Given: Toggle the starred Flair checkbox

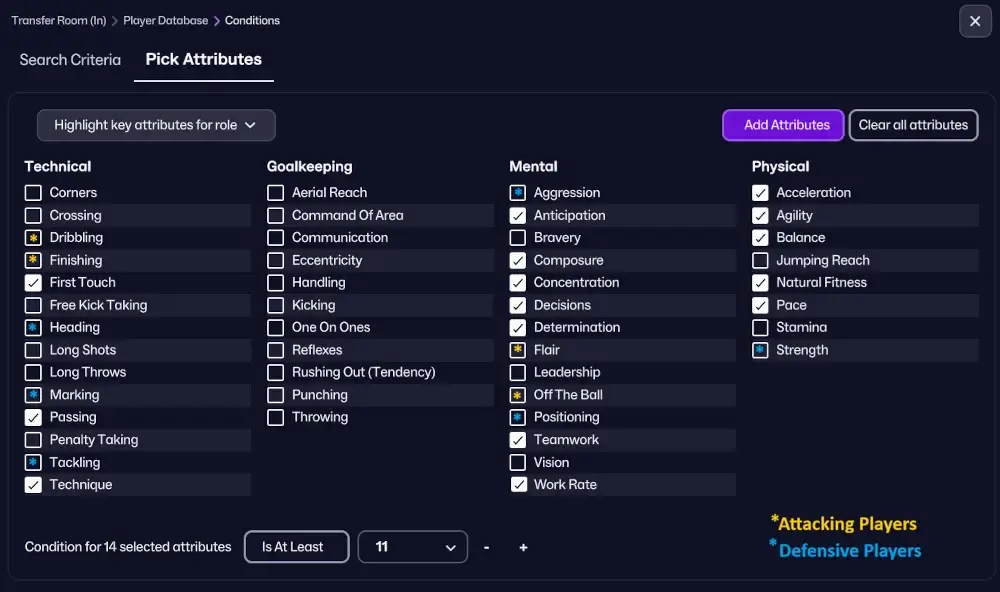Looking at the screenshot, I should [x=518, y=350].
